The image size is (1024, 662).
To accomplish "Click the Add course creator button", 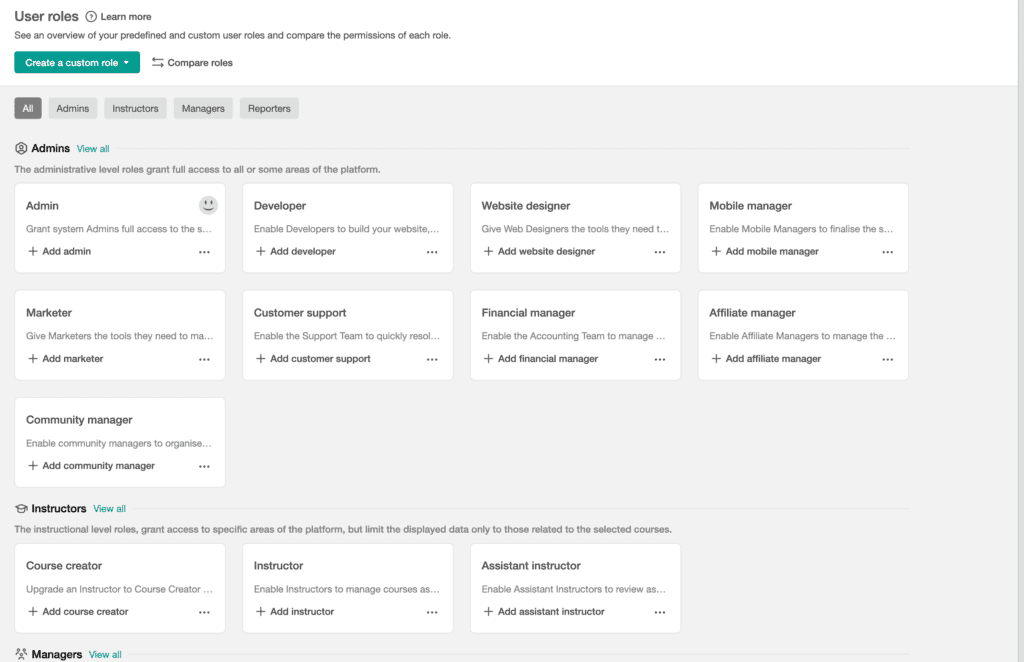I will (78, 611).
